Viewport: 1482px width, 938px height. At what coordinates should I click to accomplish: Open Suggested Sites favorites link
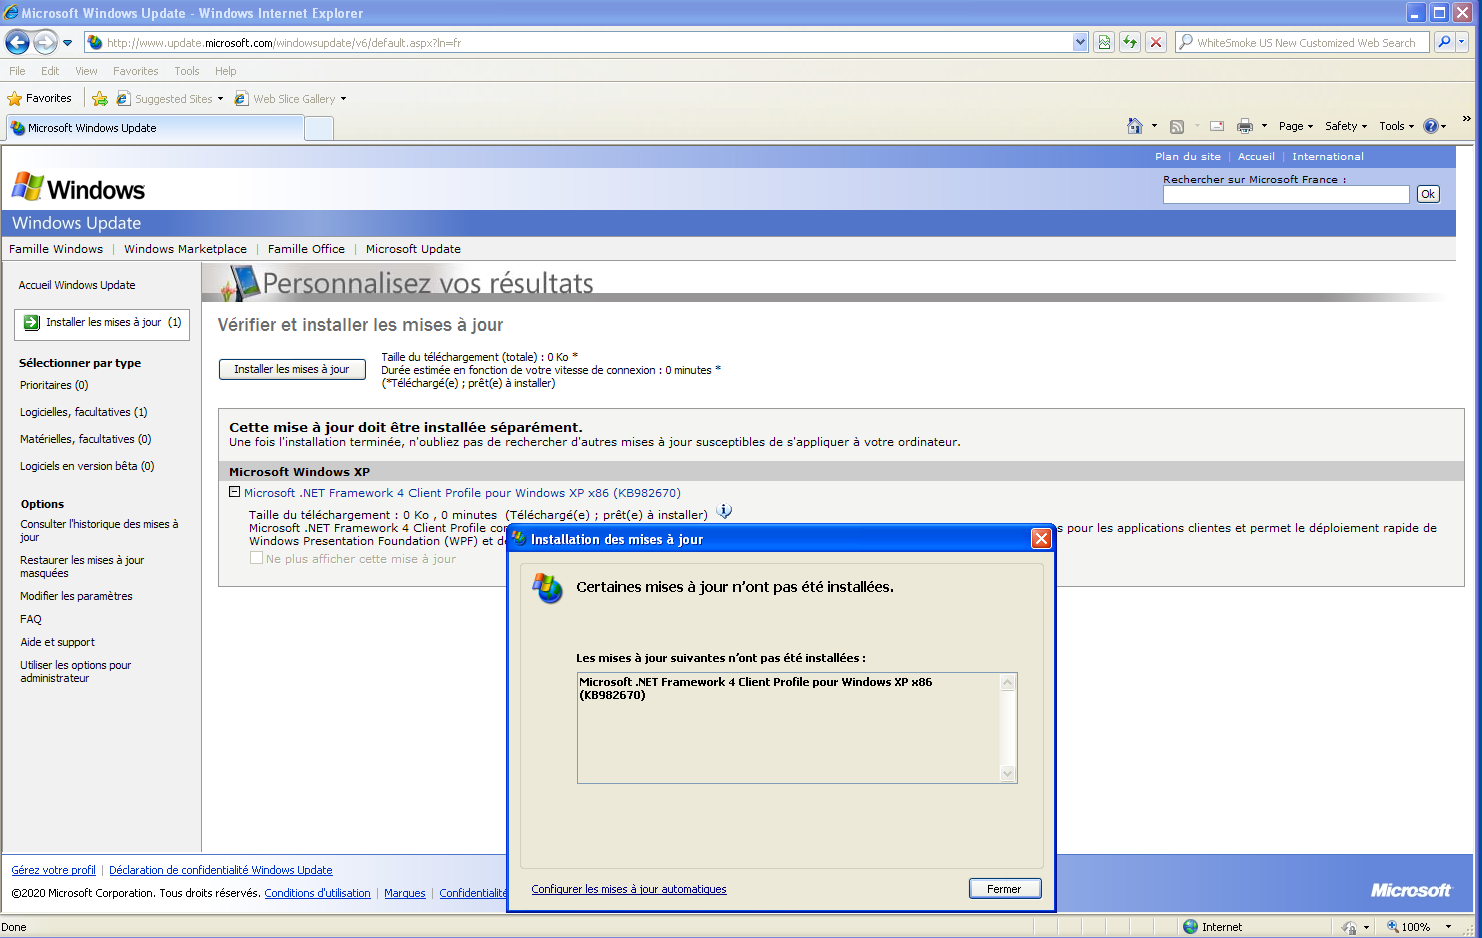pyautogui.click(x=170, y=99)
